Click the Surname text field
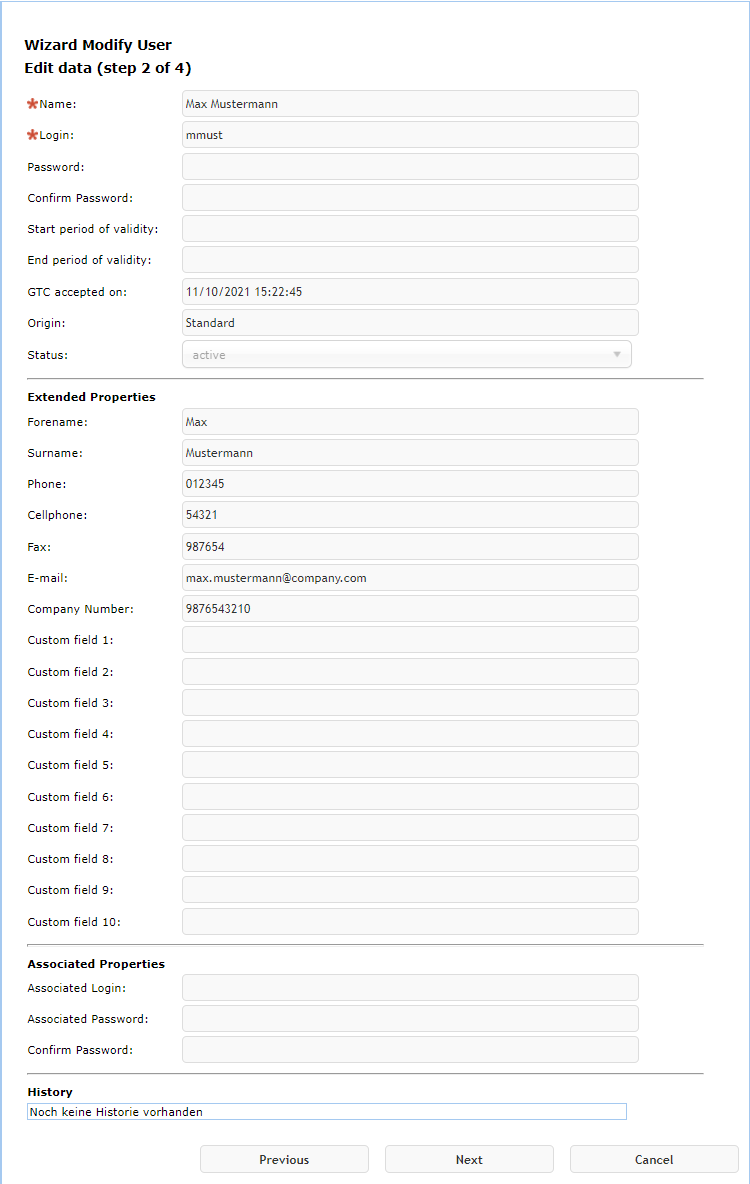Viewport: 750px width, 1184px height. (410, 453)
